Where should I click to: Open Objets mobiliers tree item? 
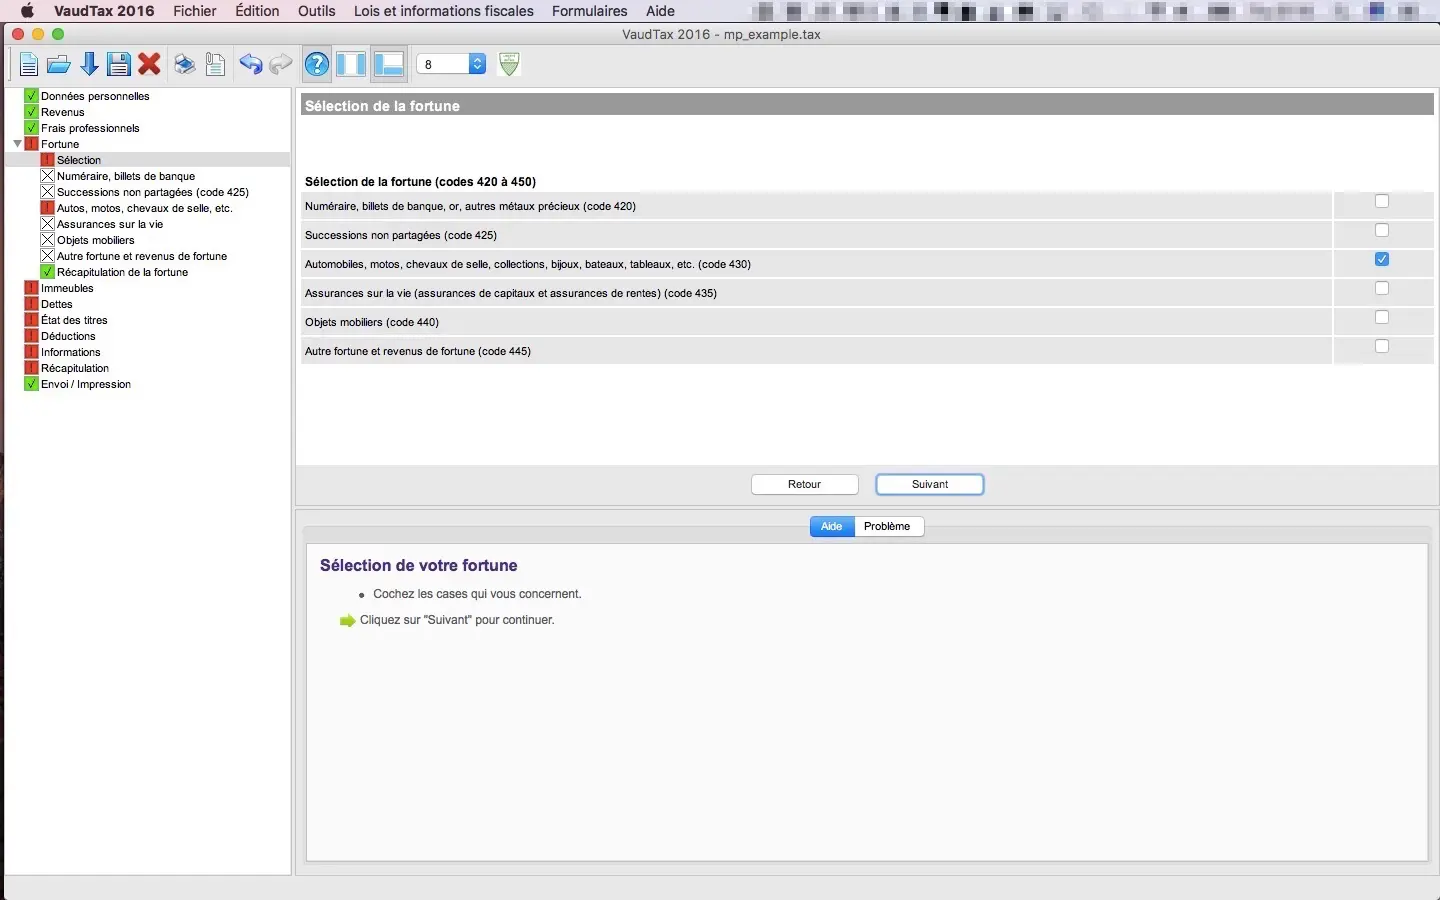click(x=96, y=240)
